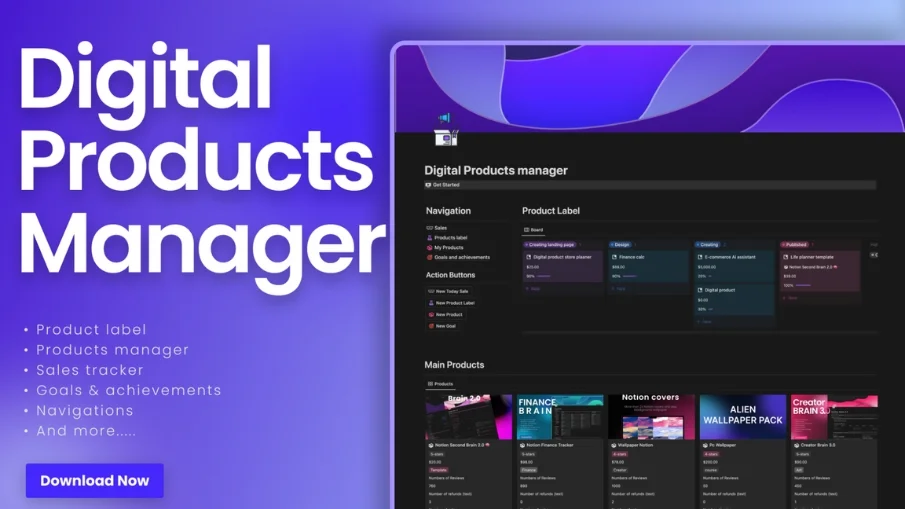This screenshot has height=509, width=905.
Task: Click the New Today Sale action button
Action: [448, 291]
